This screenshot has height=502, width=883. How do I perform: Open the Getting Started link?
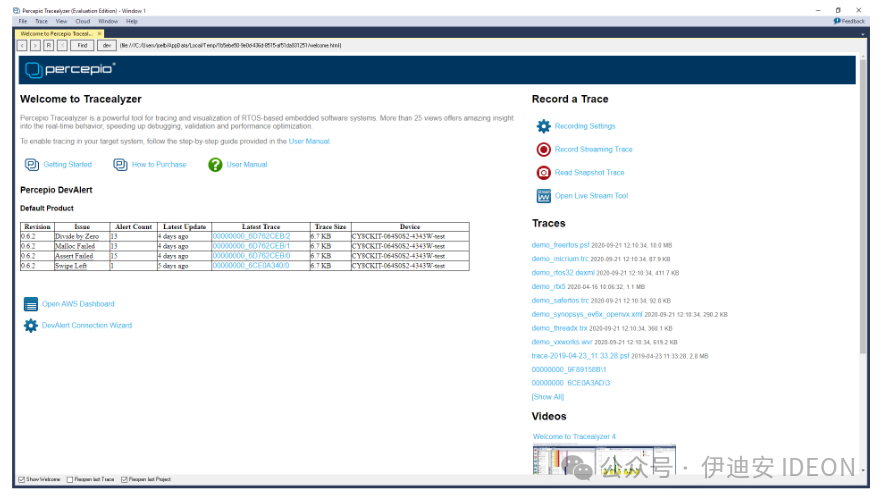coord(68,165)
